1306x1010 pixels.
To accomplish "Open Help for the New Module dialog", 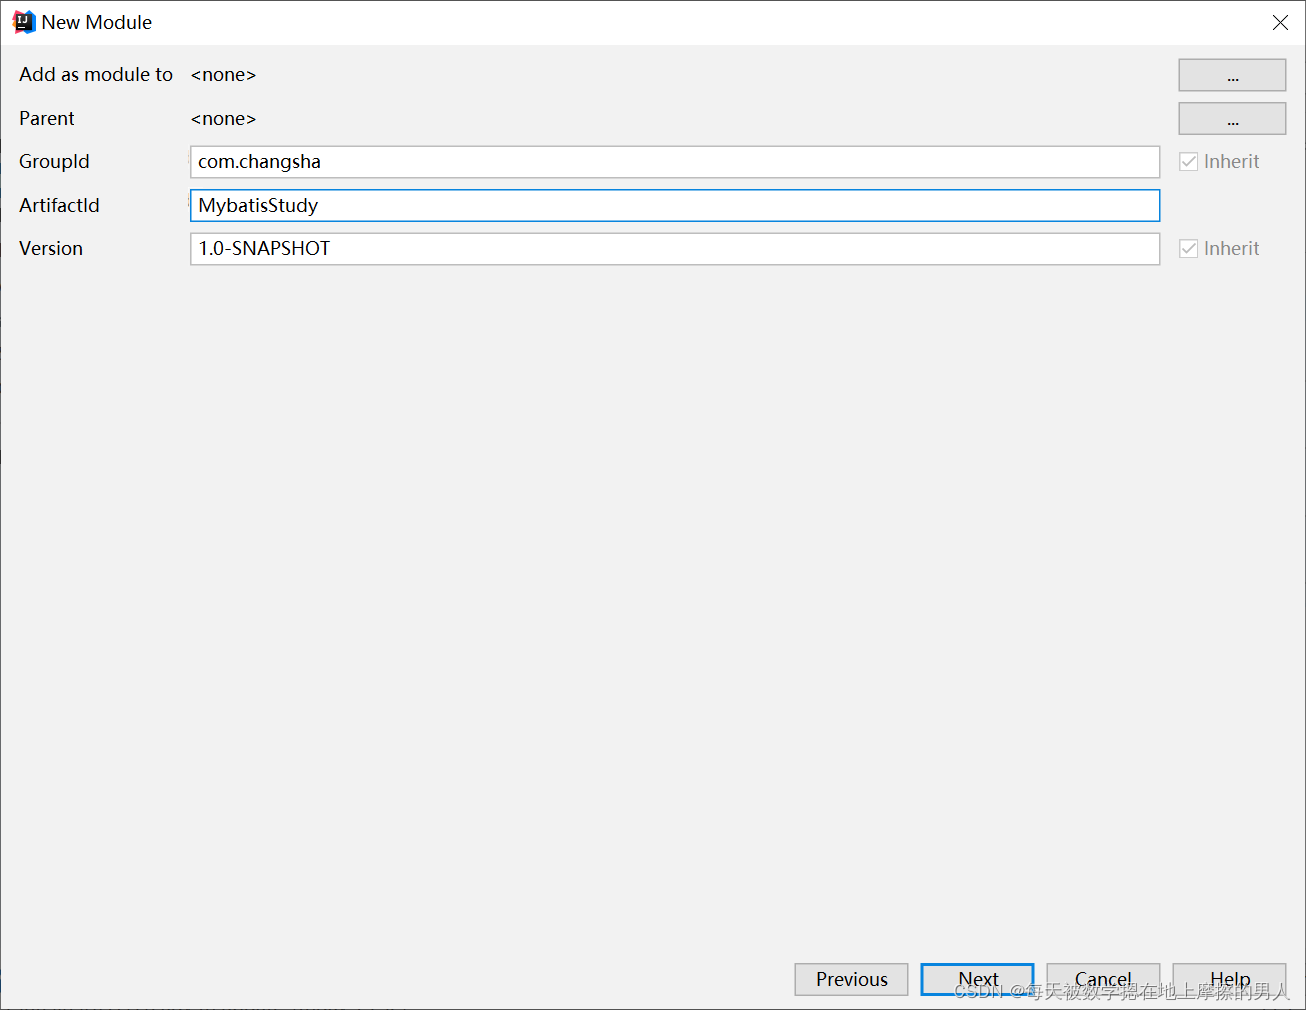I will coord(1229,979).
